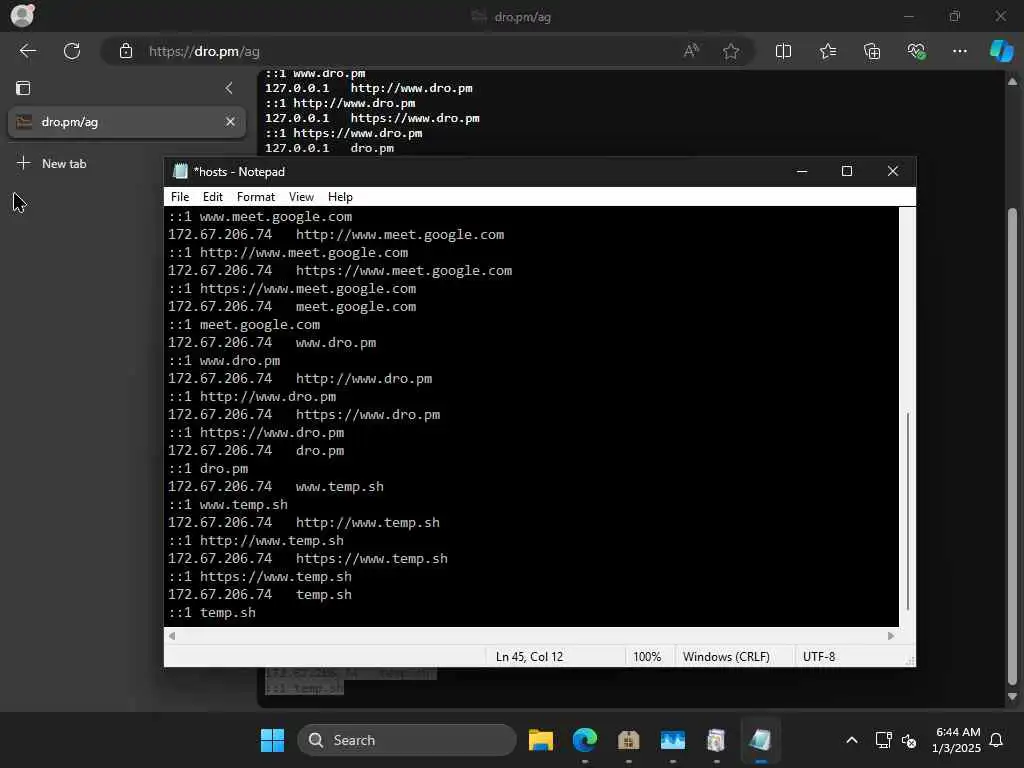Click the Notepad taskbar icon
This screenshot has width=1024, height=768.
760,740
